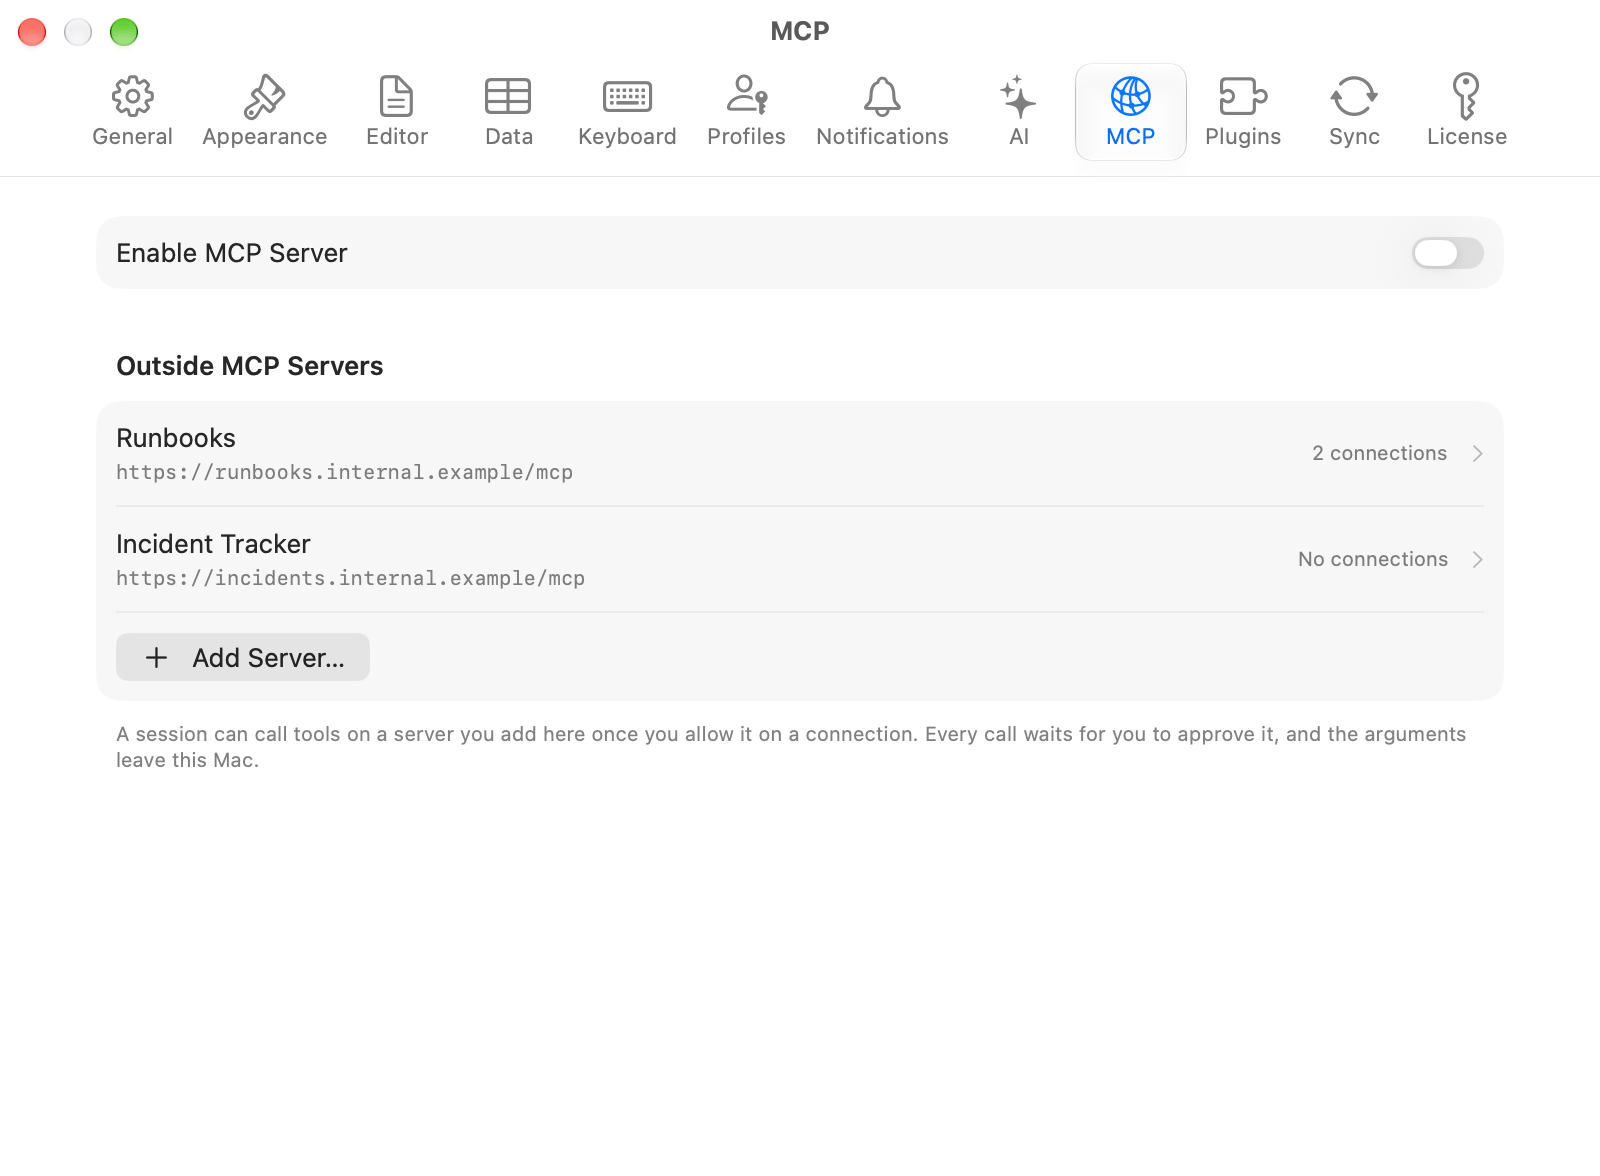Click the runbooks.internal.example URL
This screenshot has width=1600, height=1176.
pyautogui.click(x=344, y=472)
